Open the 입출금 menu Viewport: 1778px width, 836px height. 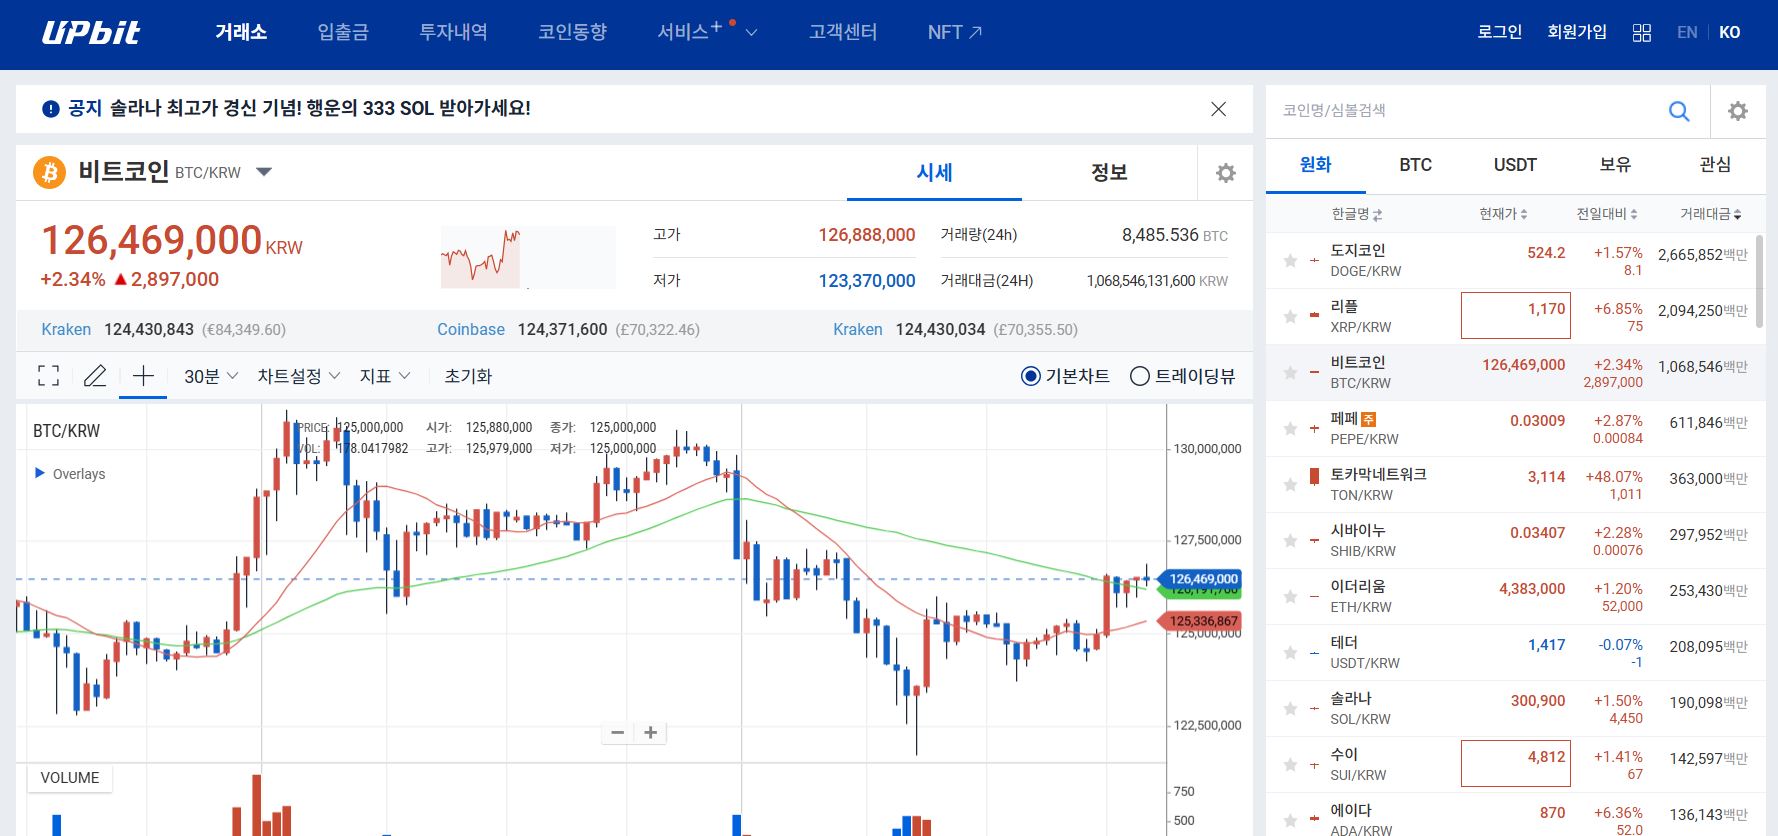coord(343,32)
